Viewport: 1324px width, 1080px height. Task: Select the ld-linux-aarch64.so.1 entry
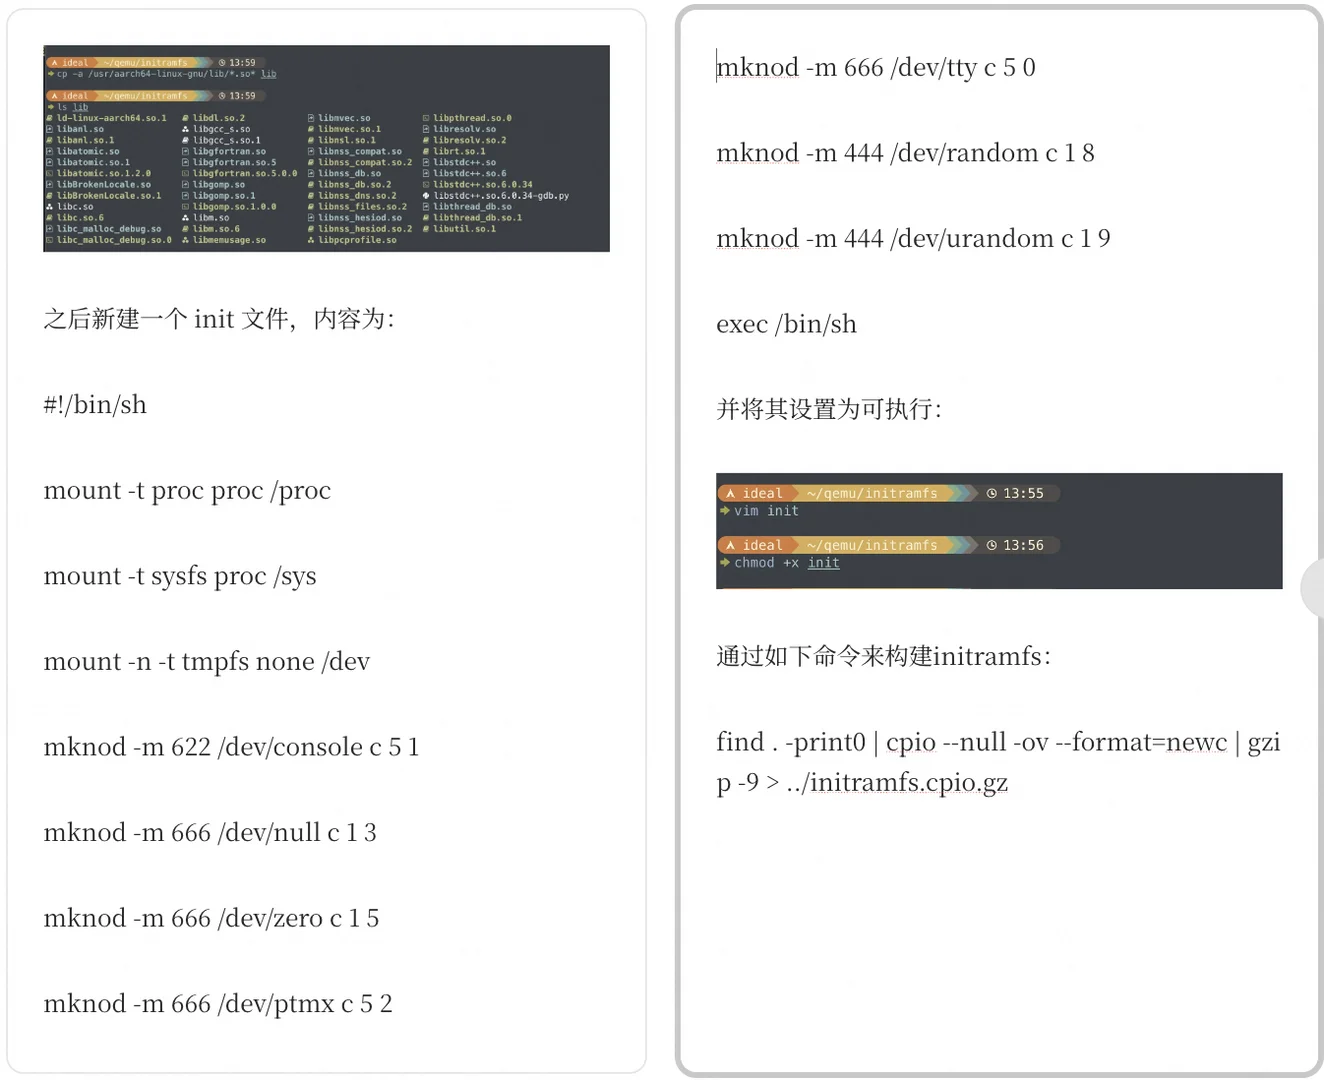coord(111,117)
